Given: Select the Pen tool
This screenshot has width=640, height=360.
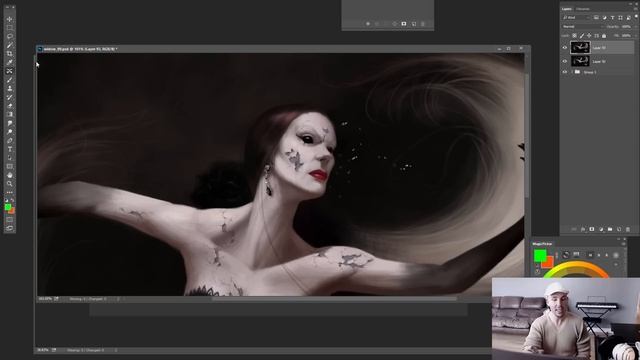Looking at the screenshot, I should click(x=9, y=140).
